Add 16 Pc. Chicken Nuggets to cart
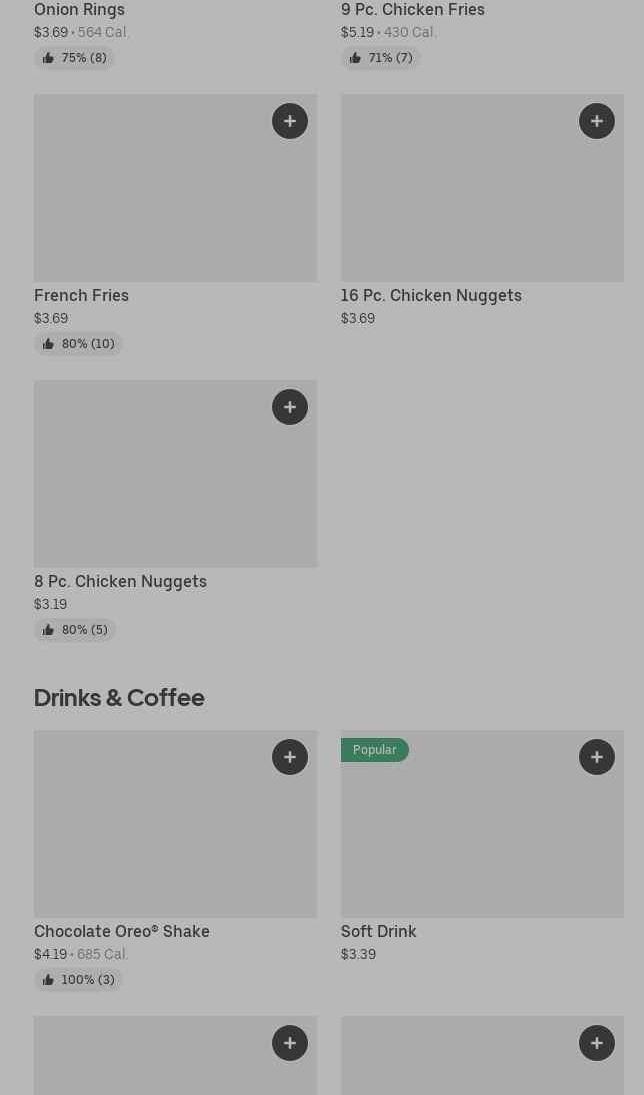Viewport: 644px width, 1095px height. 597,121
